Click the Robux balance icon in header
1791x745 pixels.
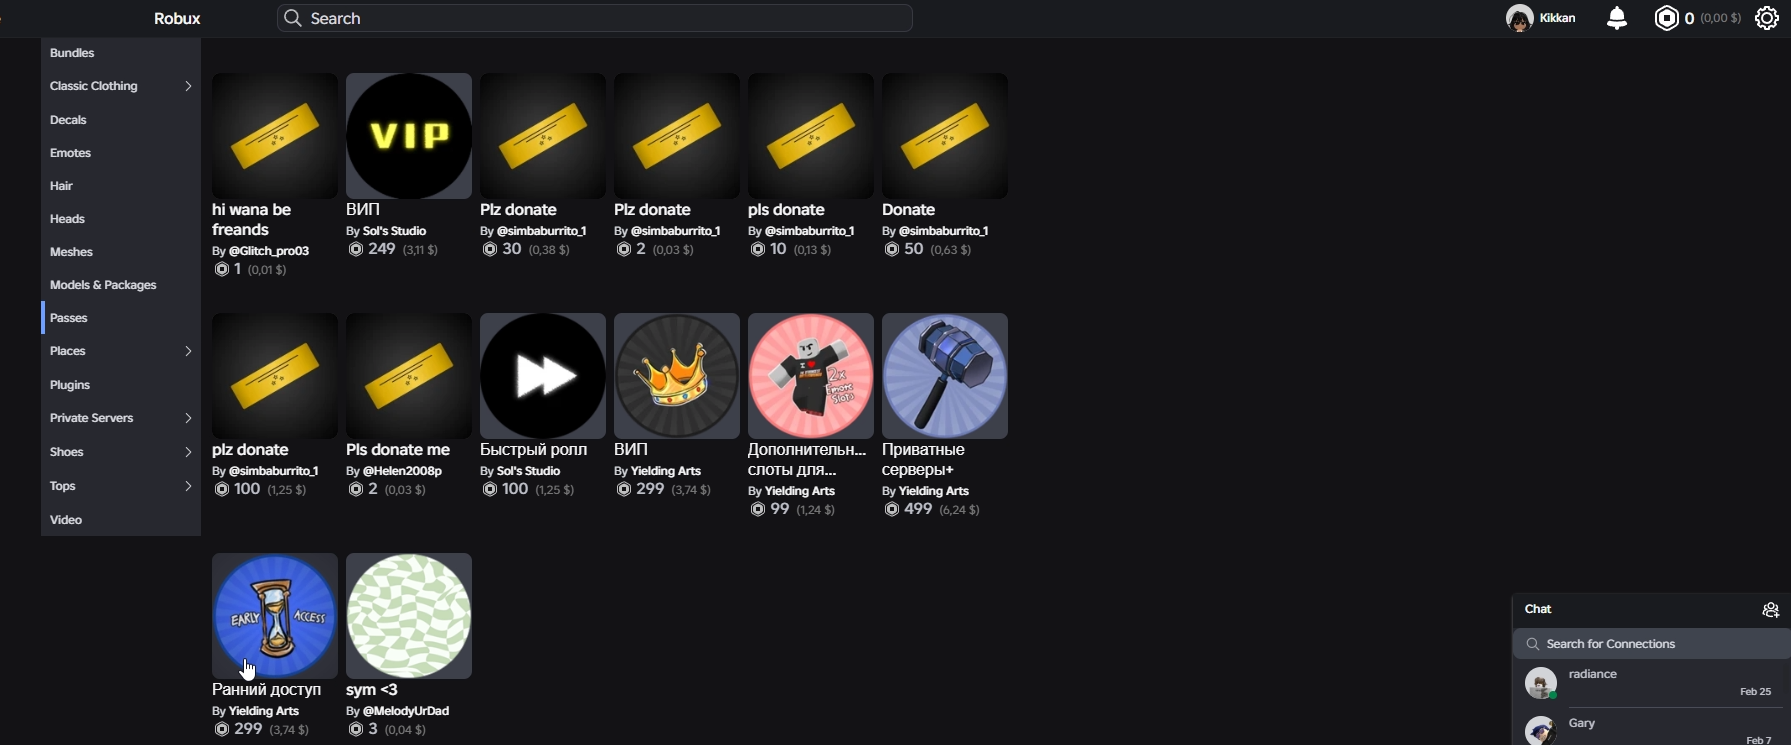pos(1667,18)
